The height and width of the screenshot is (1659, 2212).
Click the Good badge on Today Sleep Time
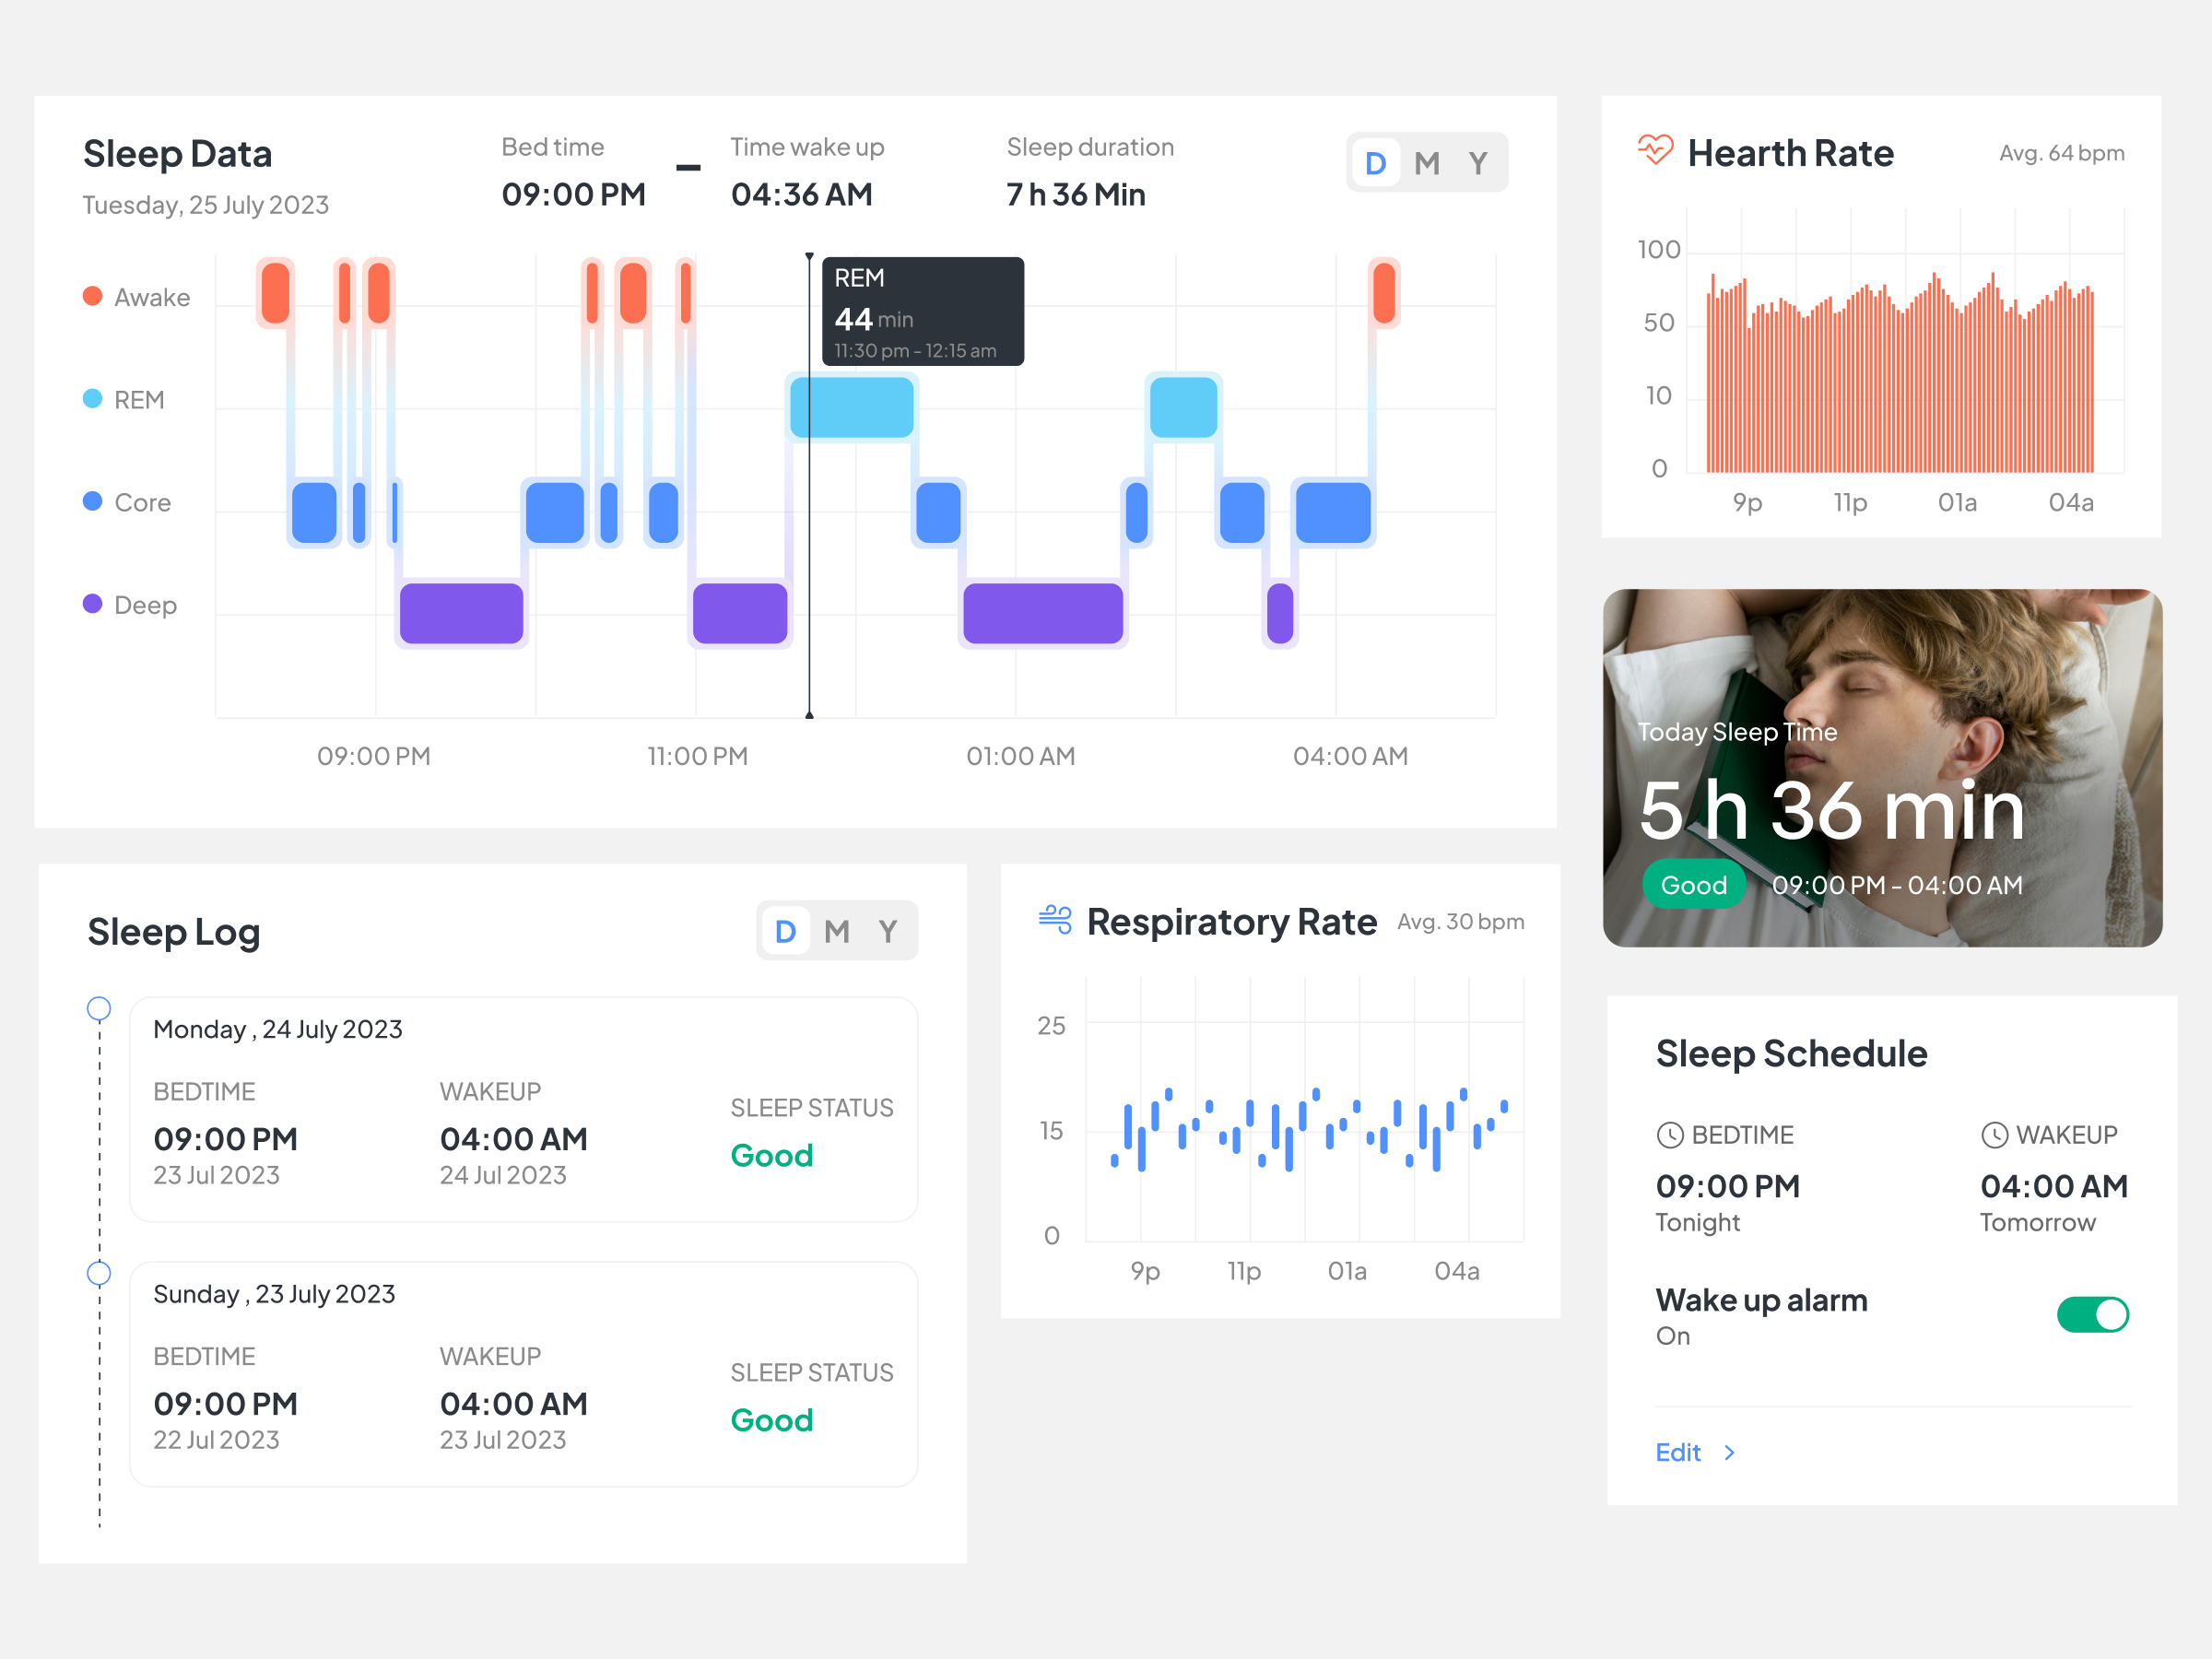1694,884
